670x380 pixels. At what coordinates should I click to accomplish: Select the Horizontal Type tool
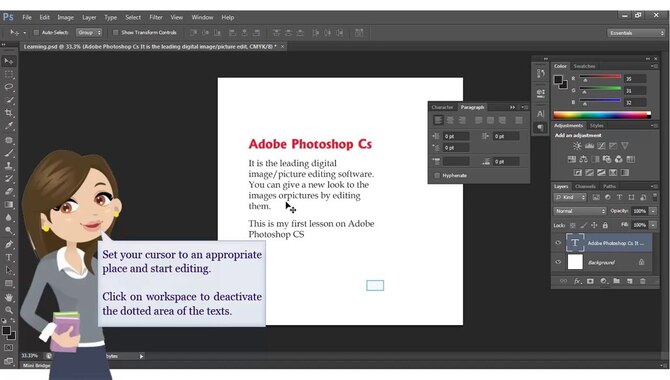tap(9, 257)
